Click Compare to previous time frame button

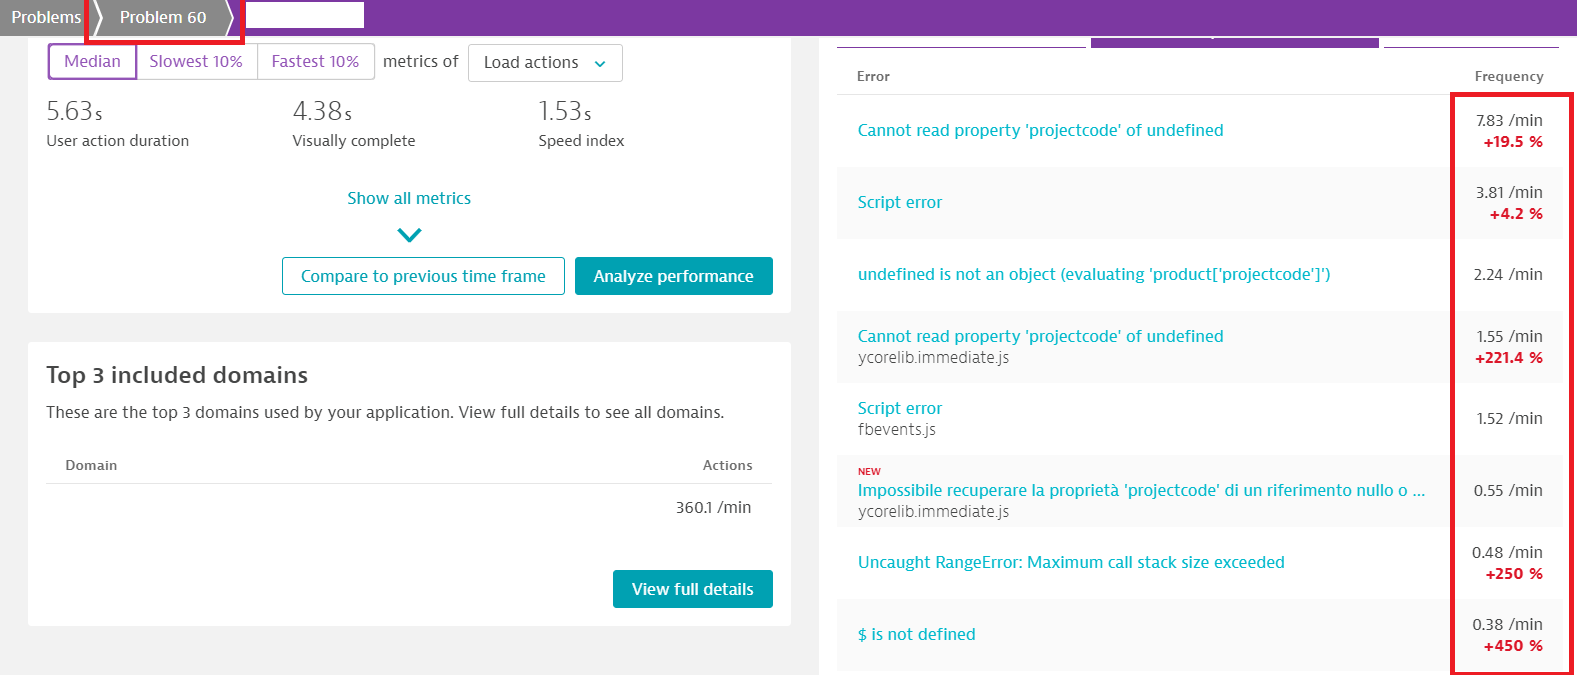[423, 276]
